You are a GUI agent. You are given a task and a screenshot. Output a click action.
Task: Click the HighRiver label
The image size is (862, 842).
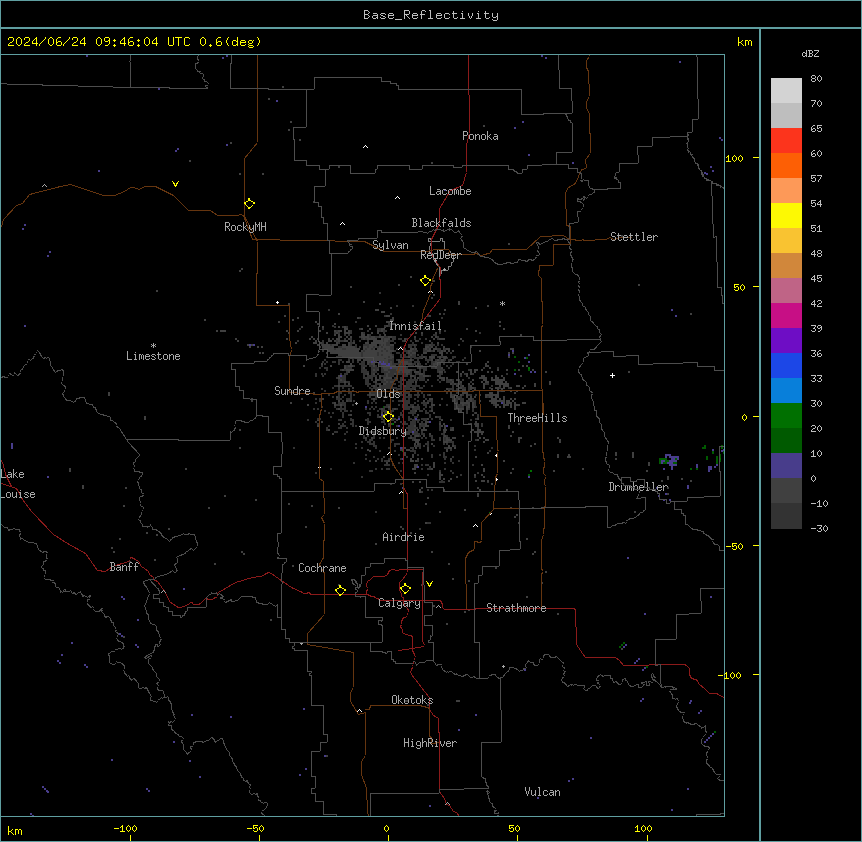coord(430,743)
